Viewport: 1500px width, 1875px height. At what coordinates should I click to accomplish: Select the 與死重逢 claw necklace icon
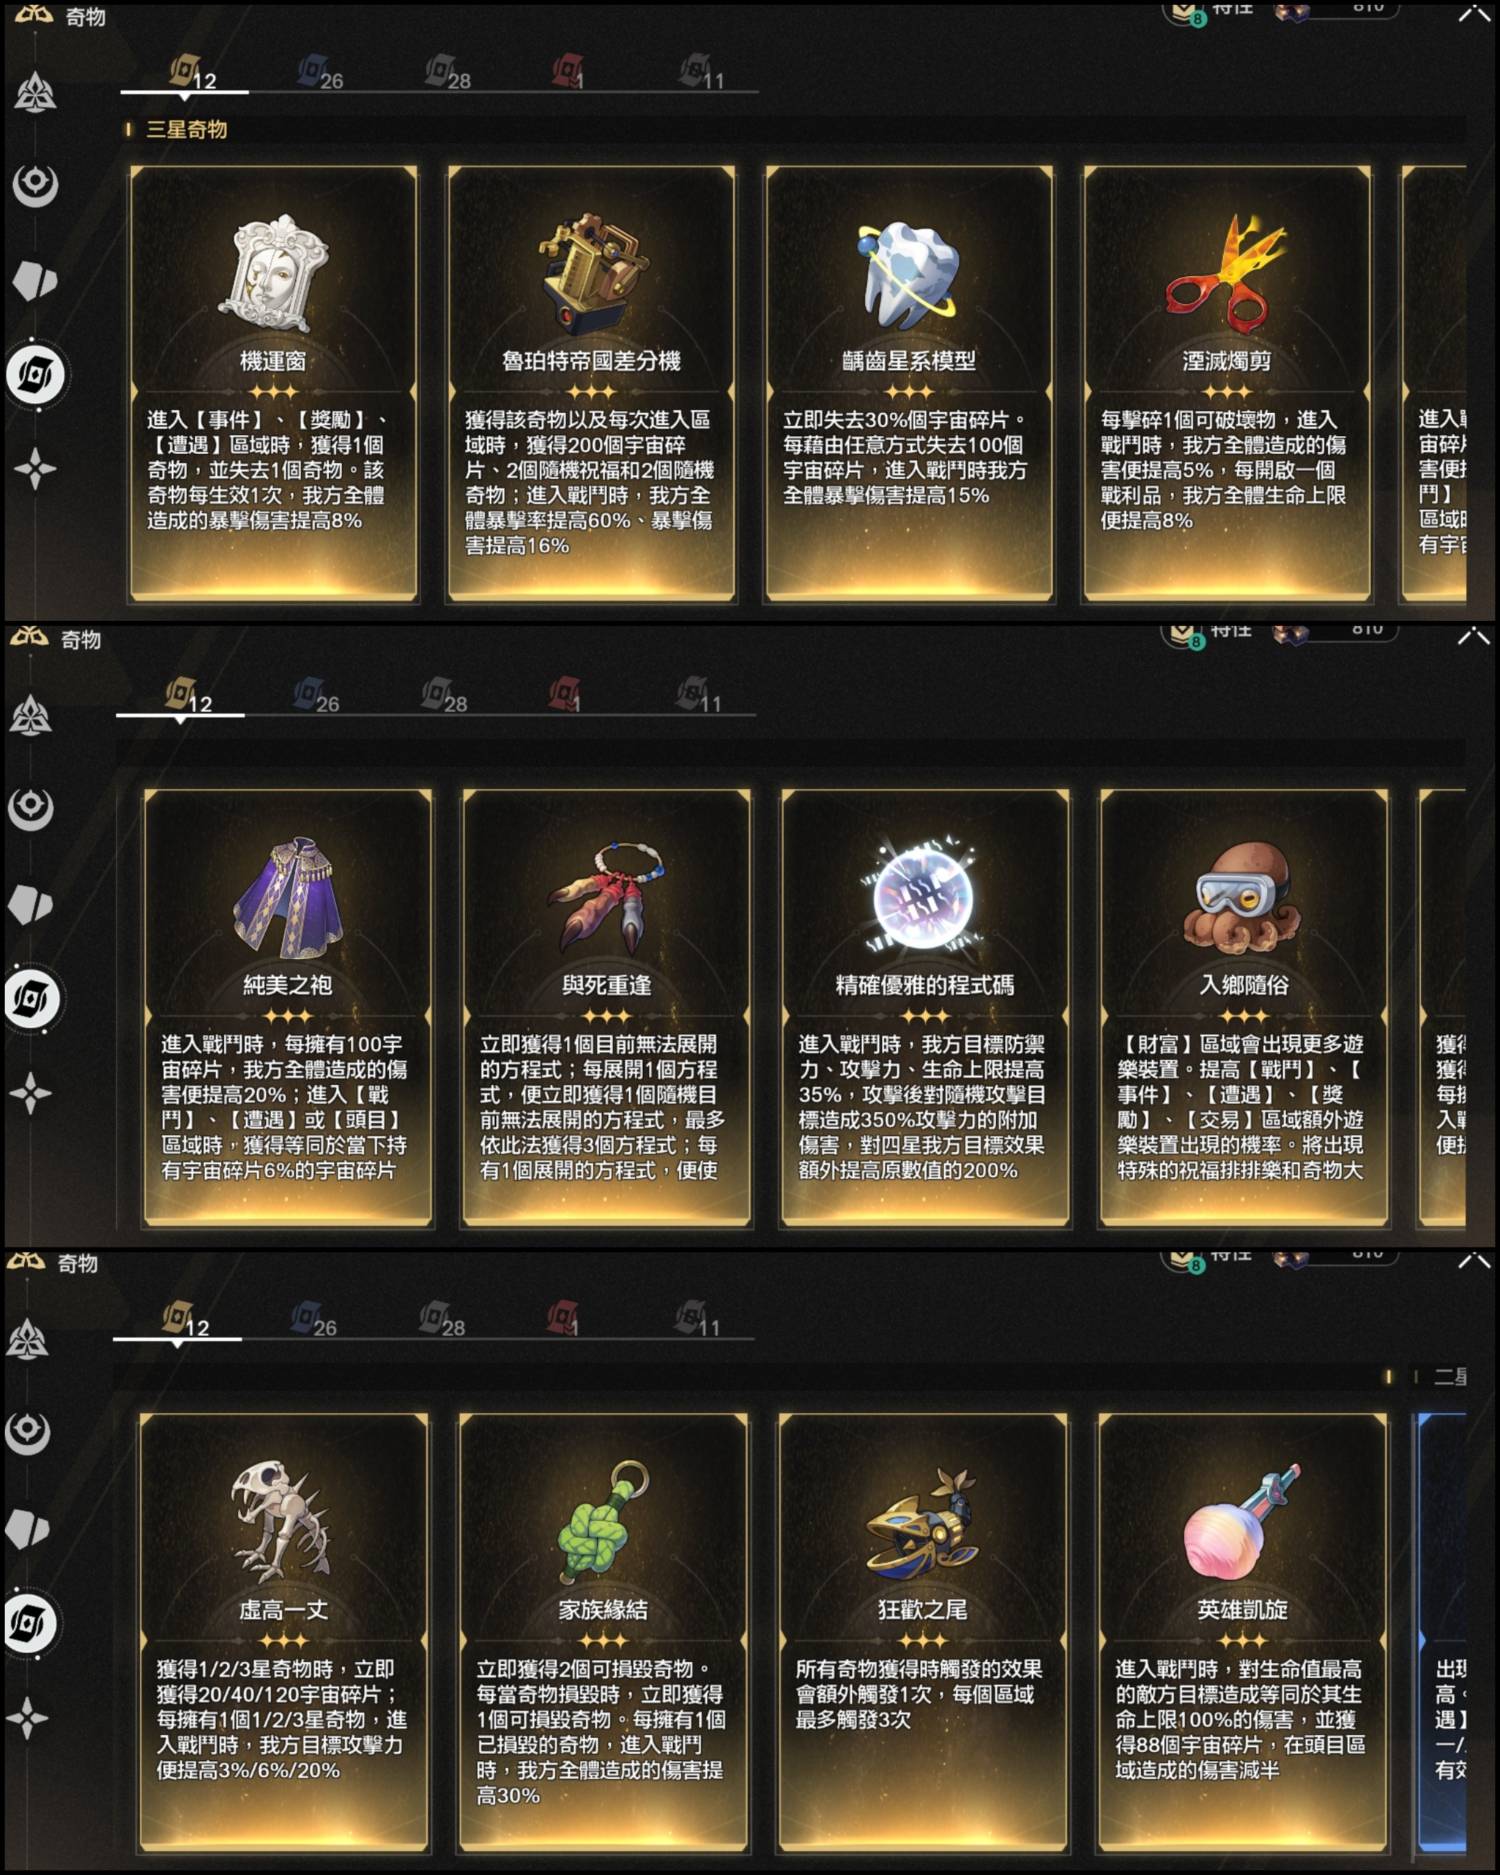[x=606, y=898]
